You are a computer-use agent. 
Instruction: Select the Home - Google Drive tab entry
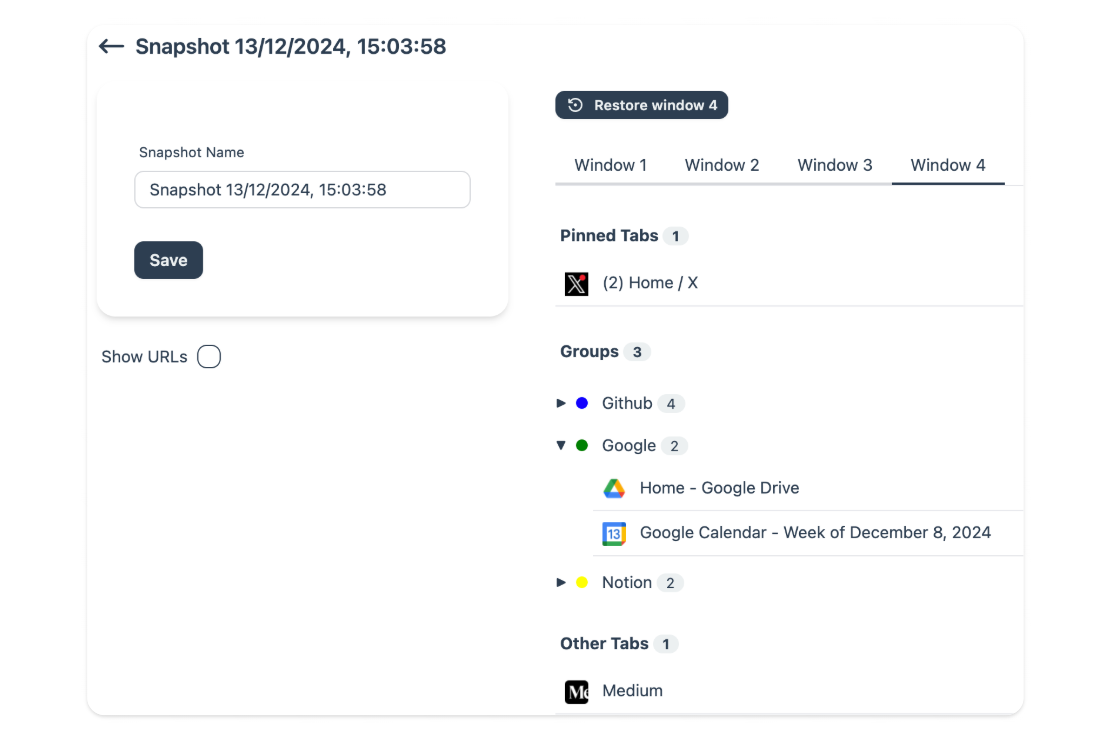click(x=719, y=488)
